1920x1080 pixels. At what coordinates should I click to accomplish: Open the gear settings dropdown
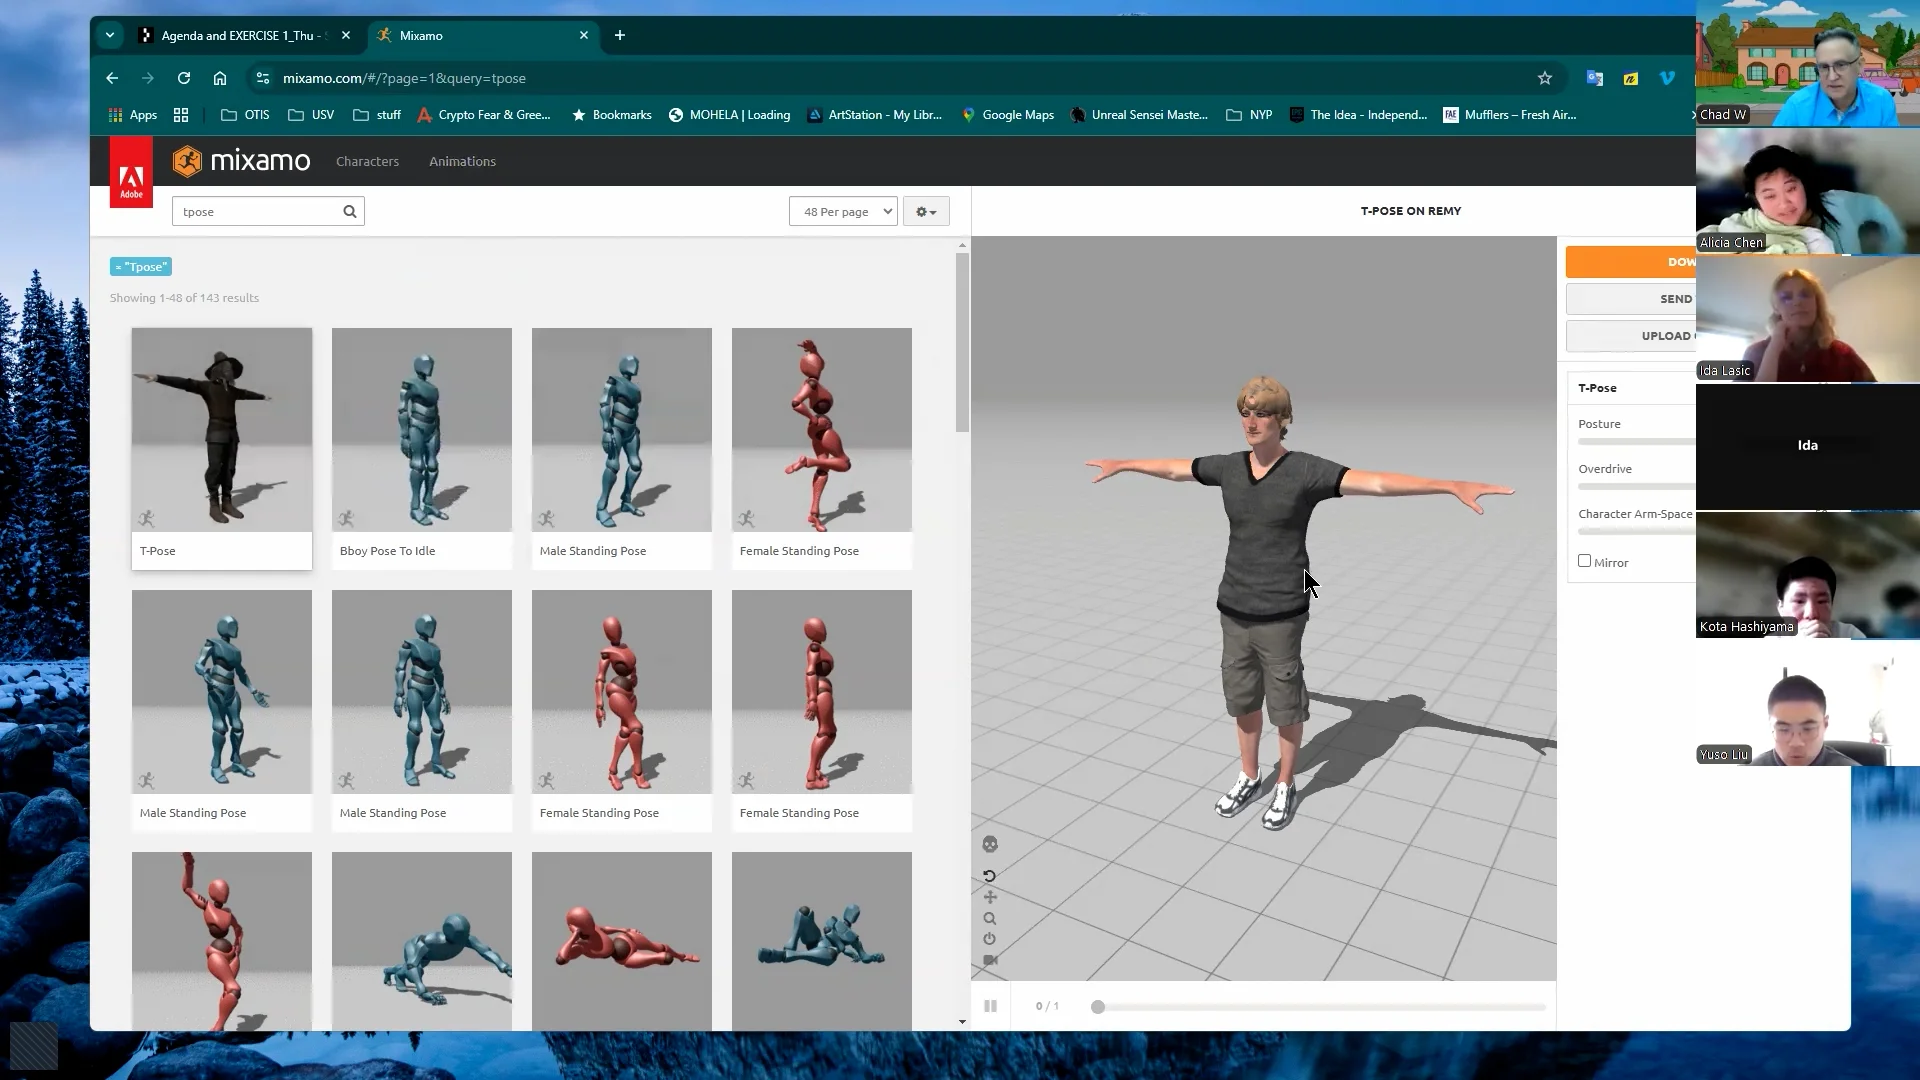(926, 211)
